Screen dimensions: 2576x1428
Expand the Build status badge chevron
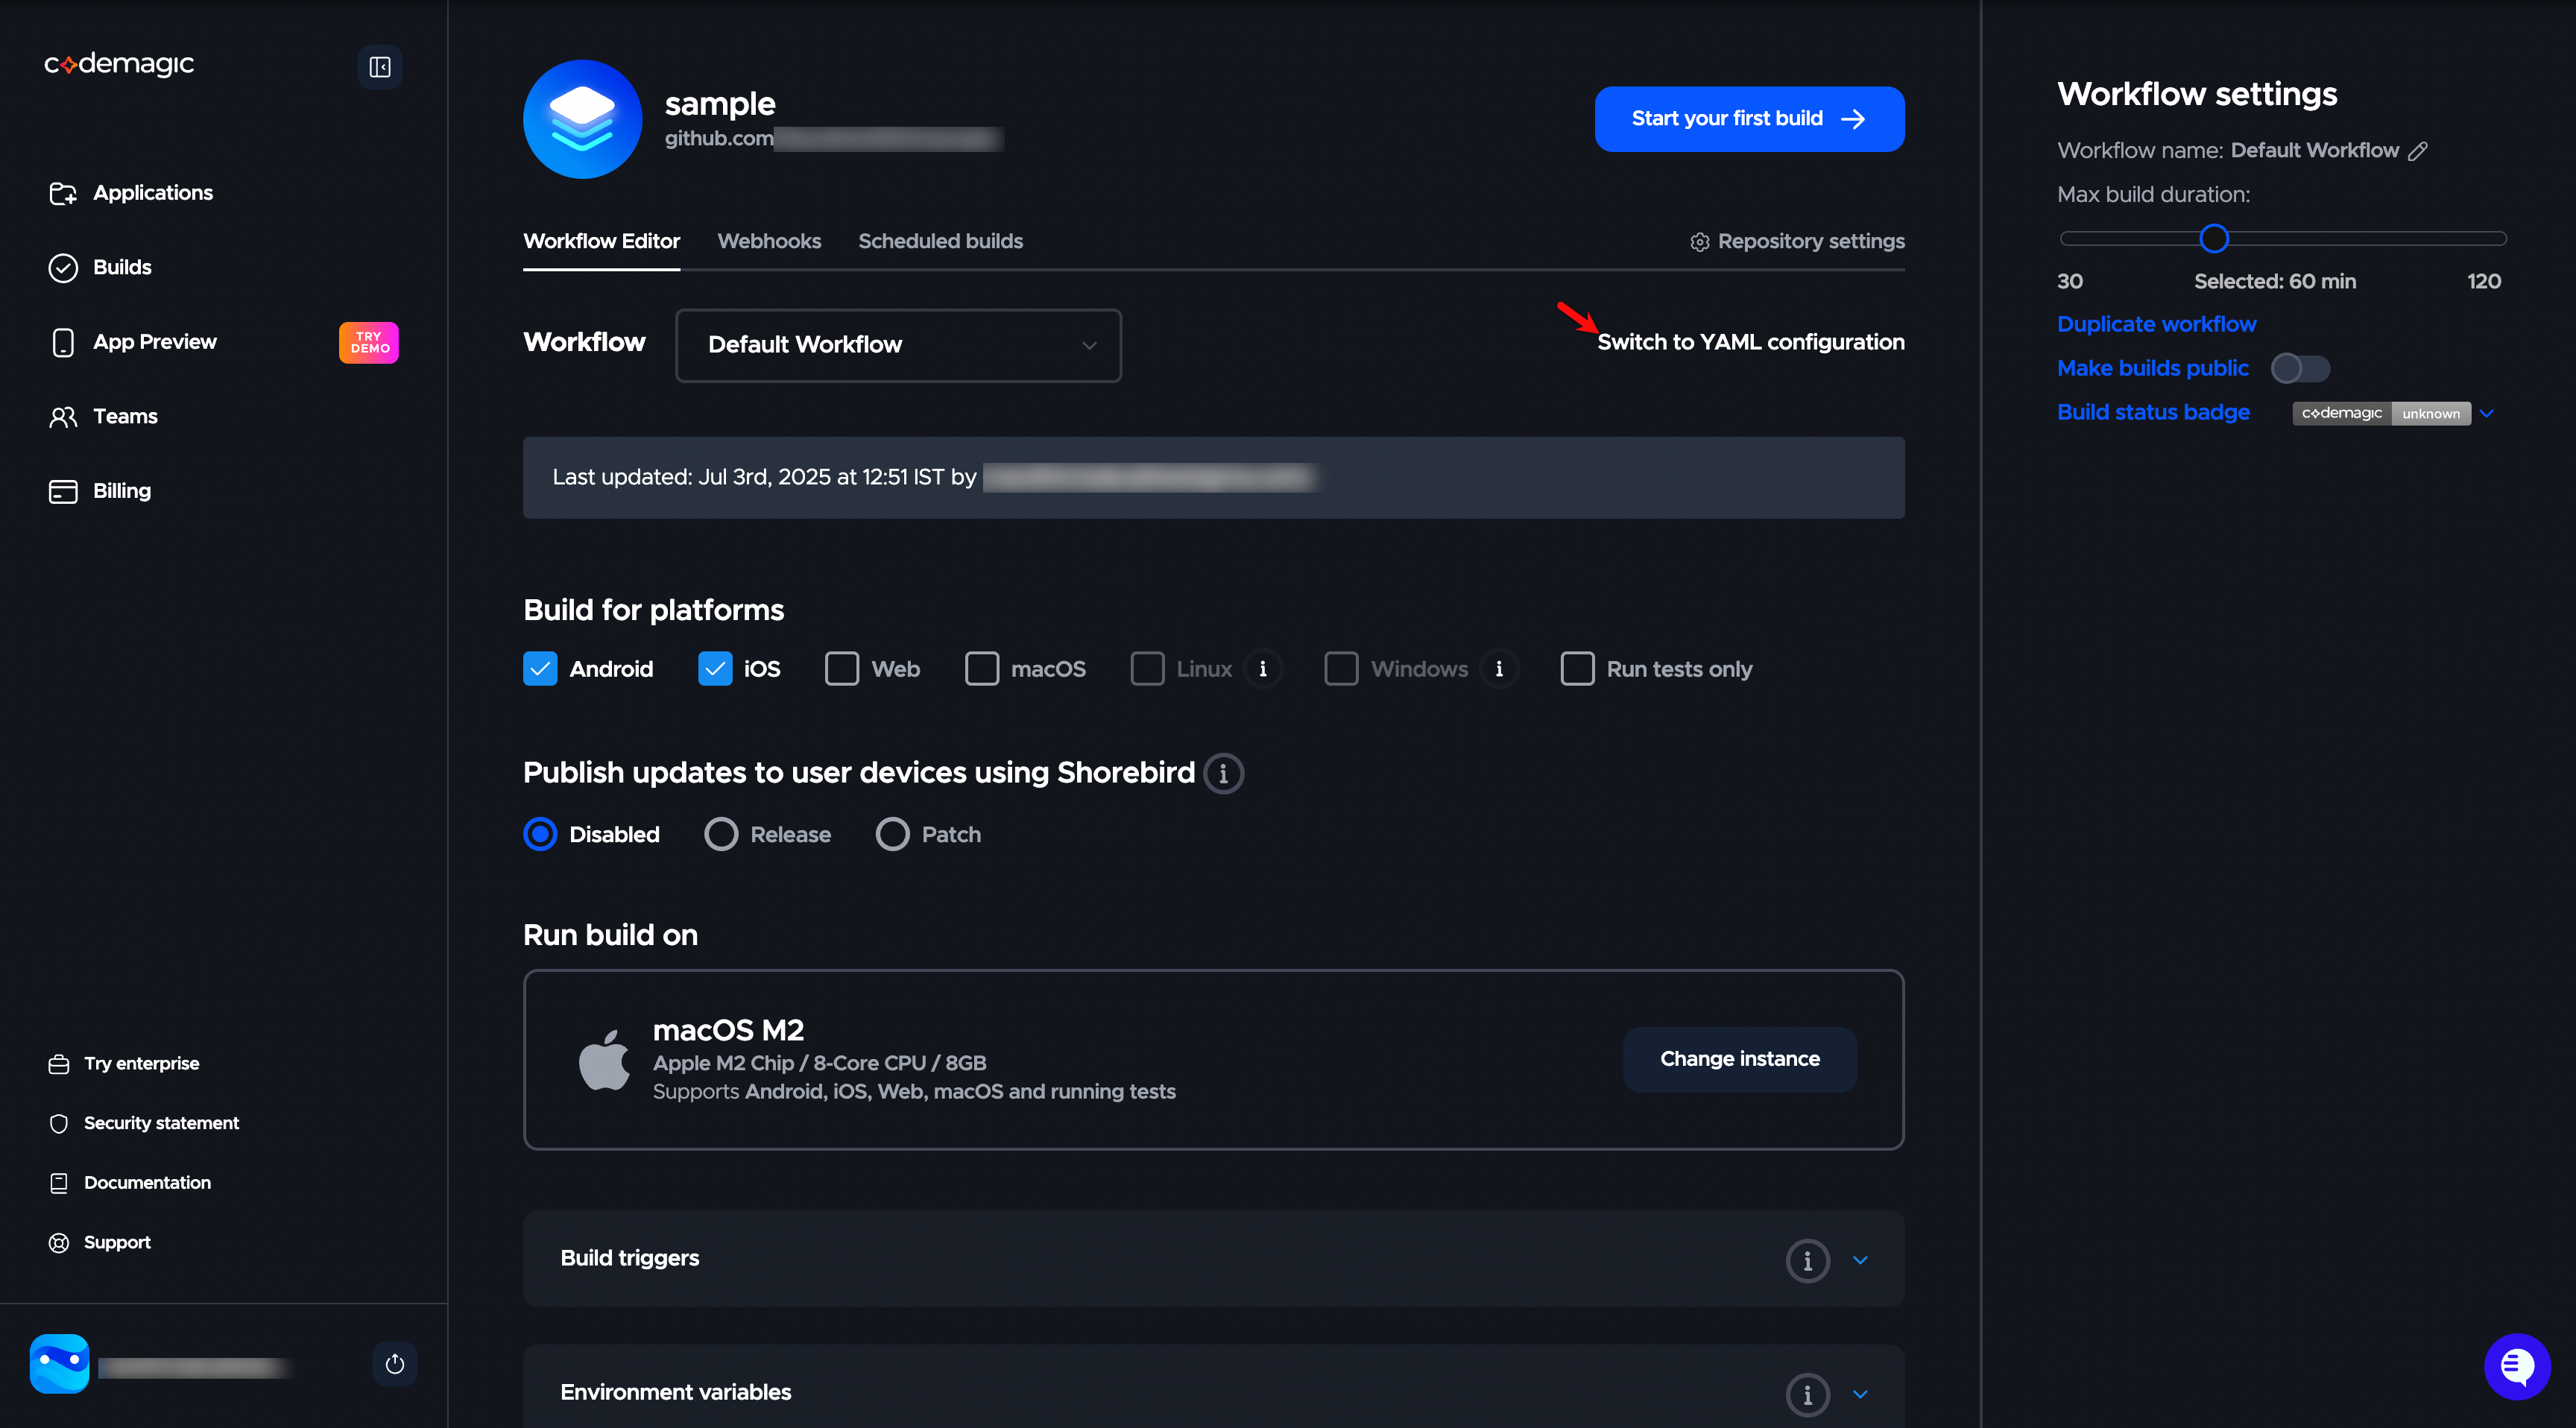coord(2487,413)
